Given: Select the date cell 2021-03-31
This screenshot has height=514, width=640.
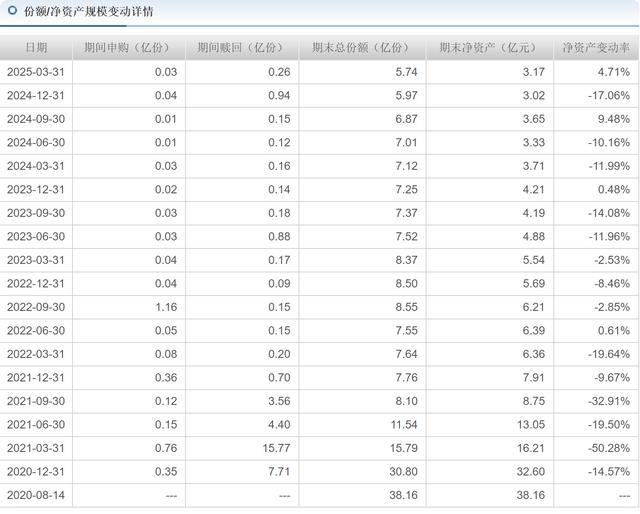Looking at the screenshot, I should (x=36, y=448).
